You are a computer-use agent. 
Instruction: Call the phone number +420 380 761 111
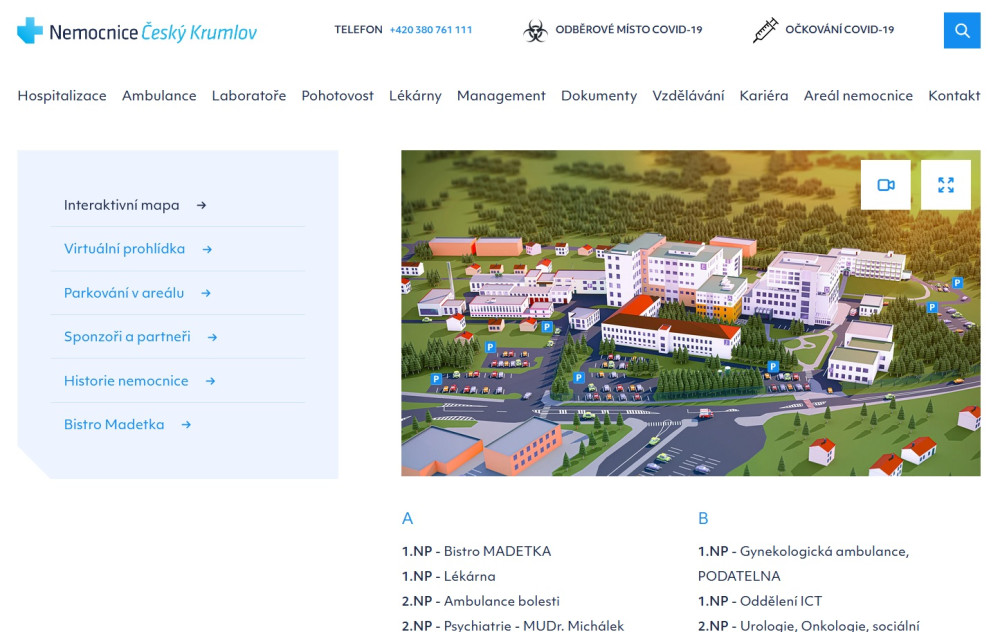(431, 30)
